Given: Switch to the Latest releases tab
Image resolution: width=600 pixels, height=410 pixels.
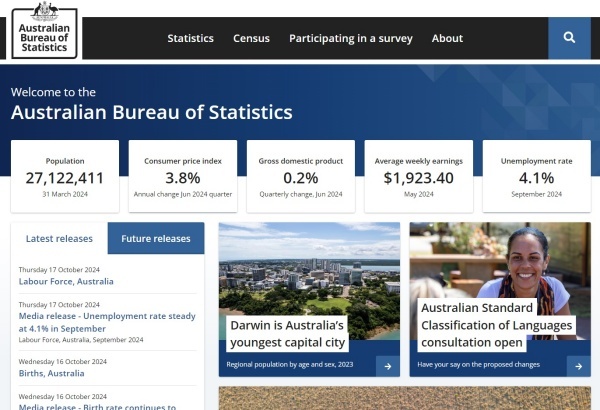Looking at the screenshot, I should (59, 238).
